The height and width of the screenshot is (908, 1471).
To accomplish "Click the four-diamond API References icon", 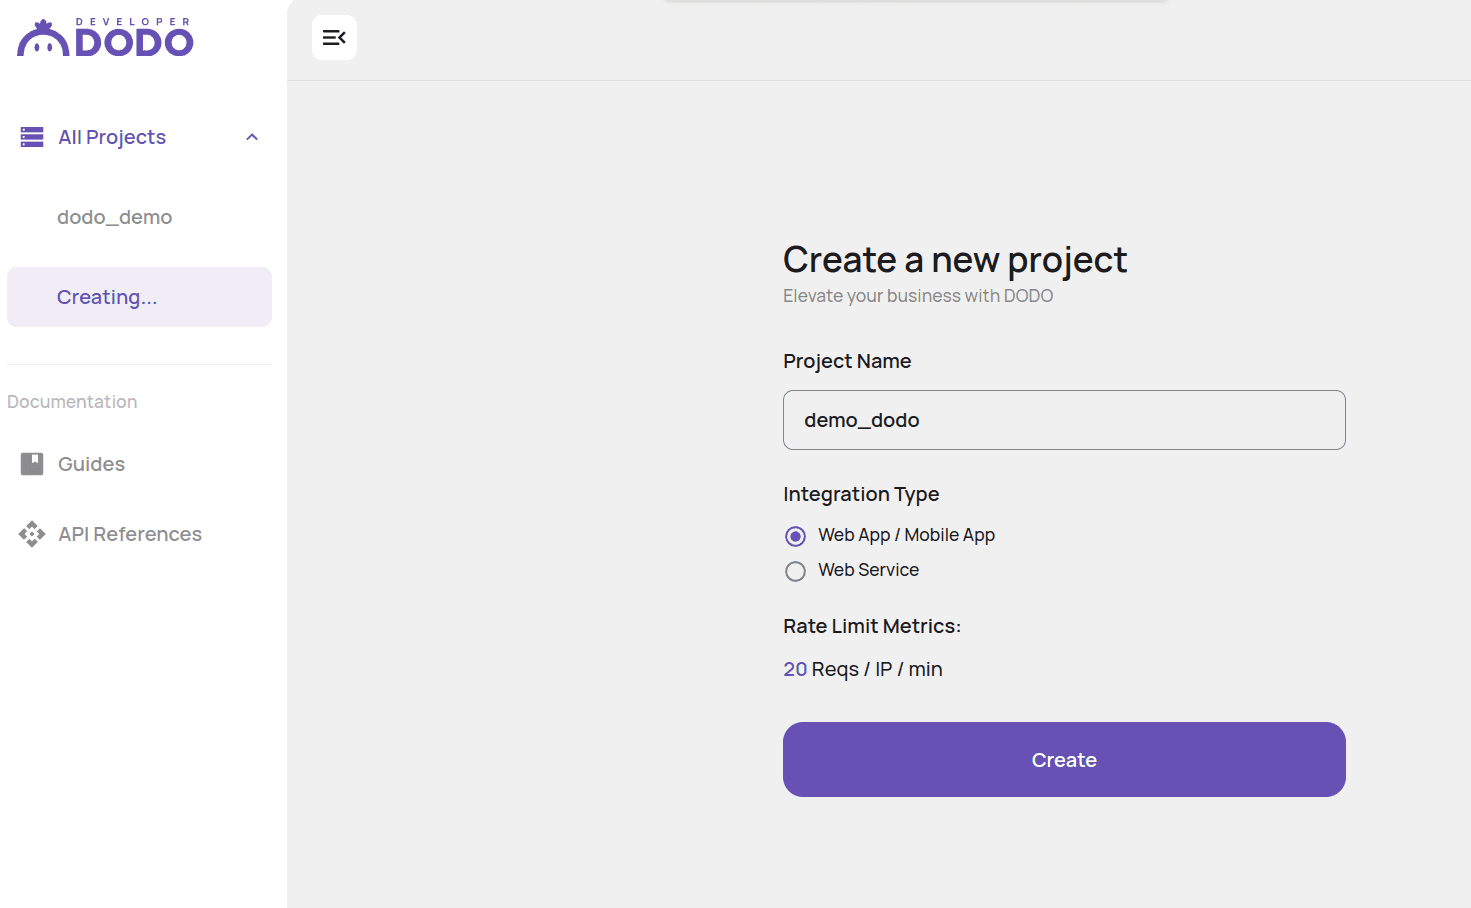I will pyautogui.click(x=31, y=534).
